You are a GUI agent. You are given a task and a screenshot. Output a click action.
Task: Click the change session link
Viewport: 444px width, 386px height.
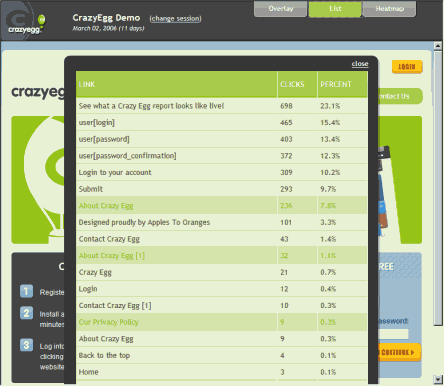coord(175,19)
